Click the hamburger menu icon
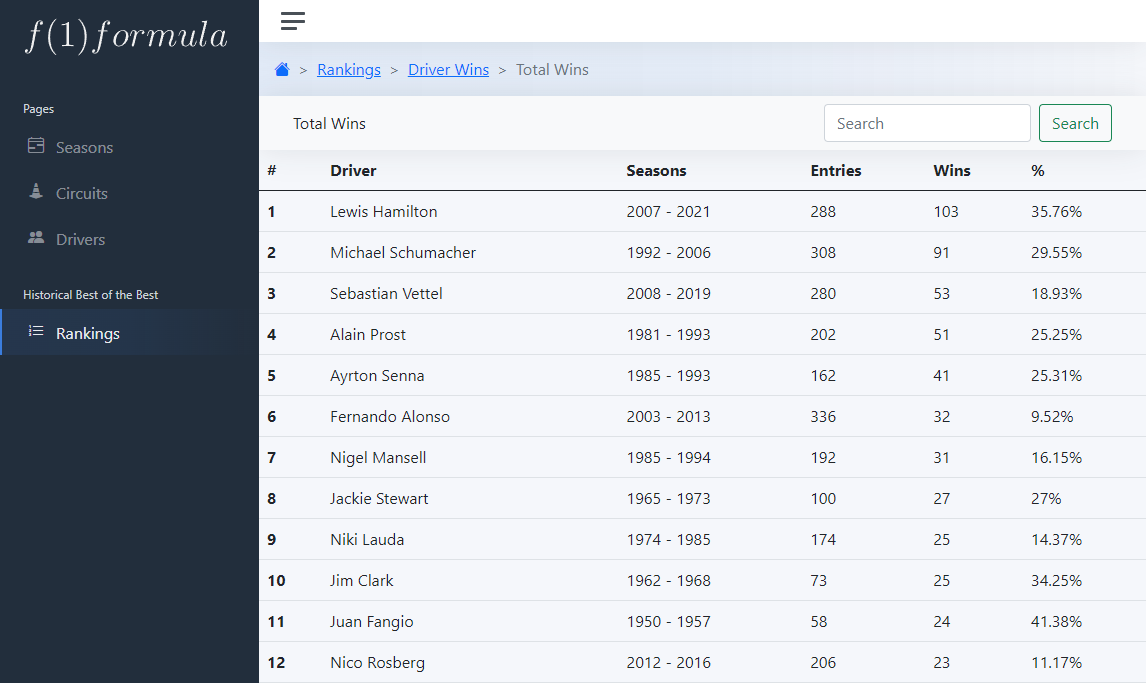The height and width of the screenshot is (683, 1146). (293, 21)
